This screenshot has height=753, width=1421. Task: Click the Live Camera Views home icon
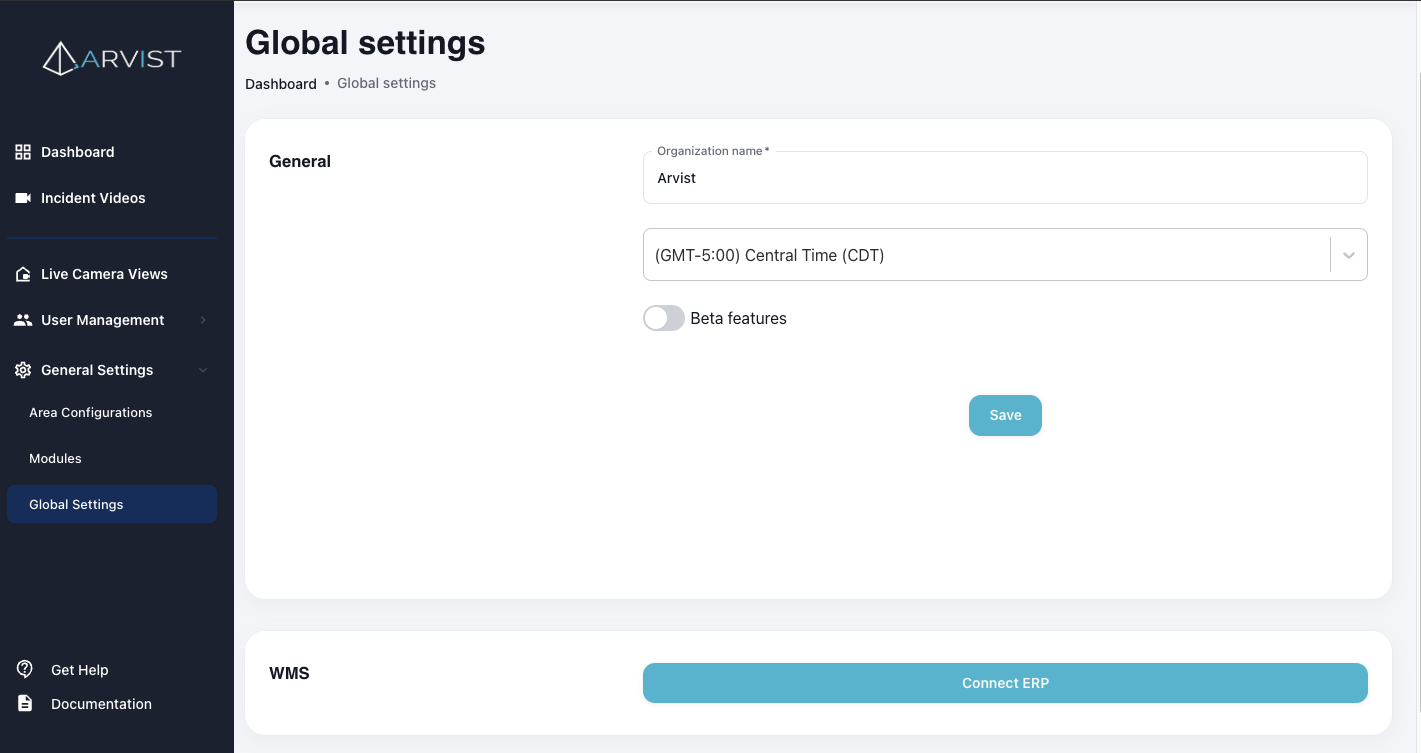click(22, 273)
